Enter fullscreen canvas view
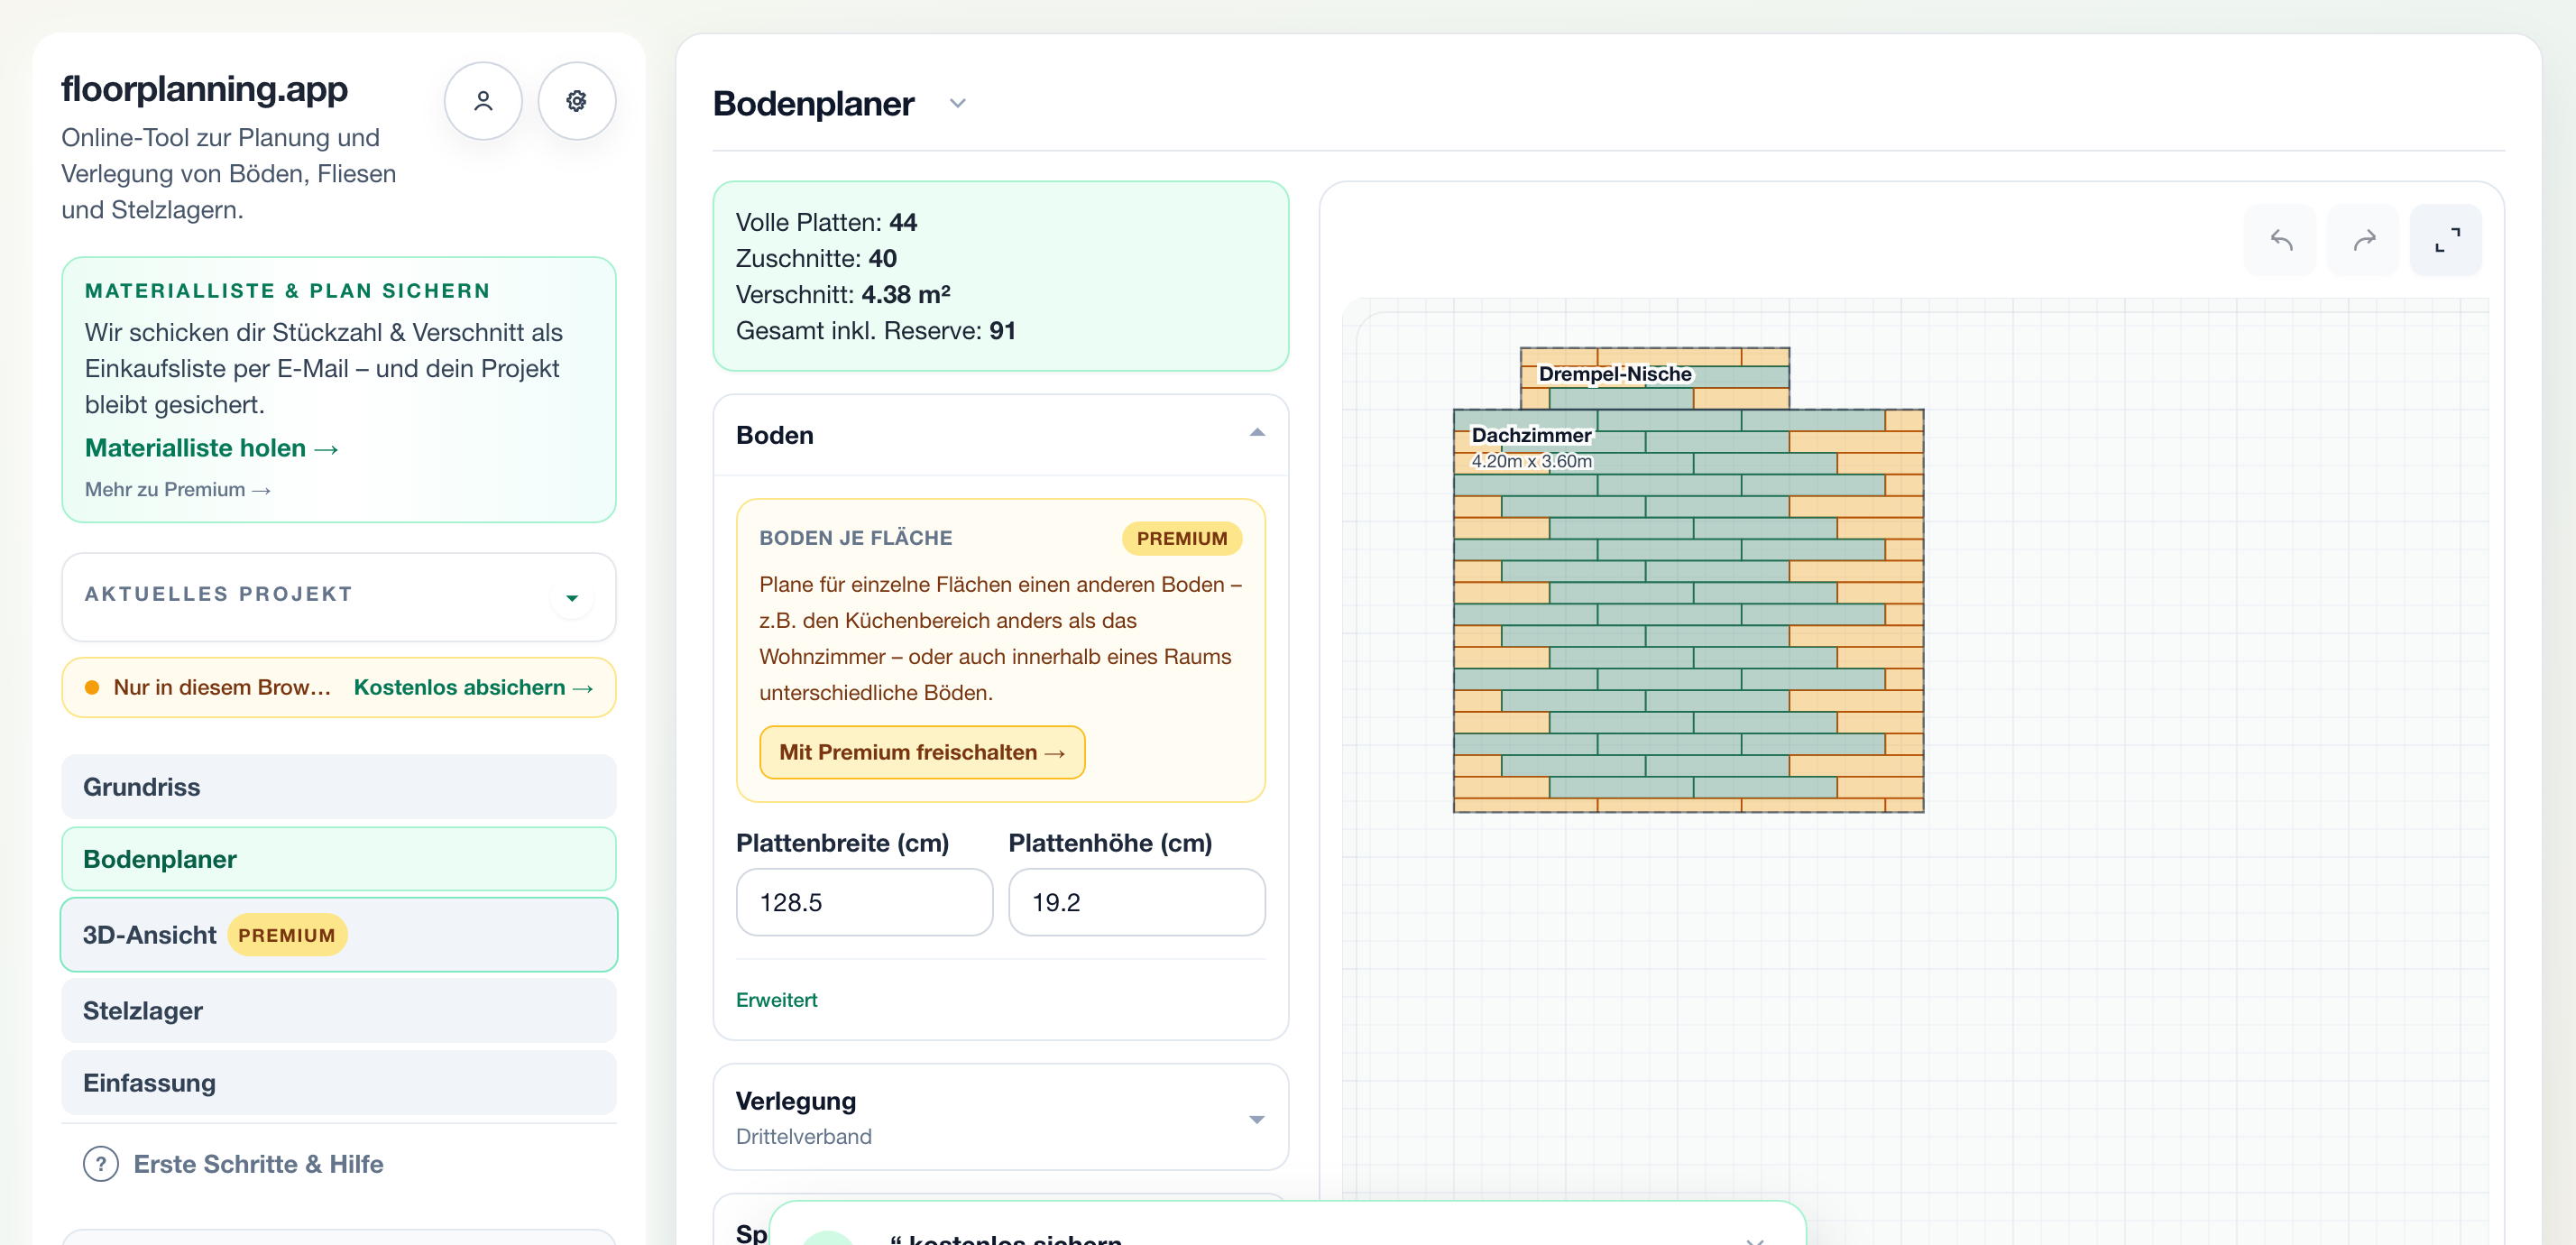Image resolution: width=2576 pixels, height=1245 pixels. click(x=2446, y=240)
